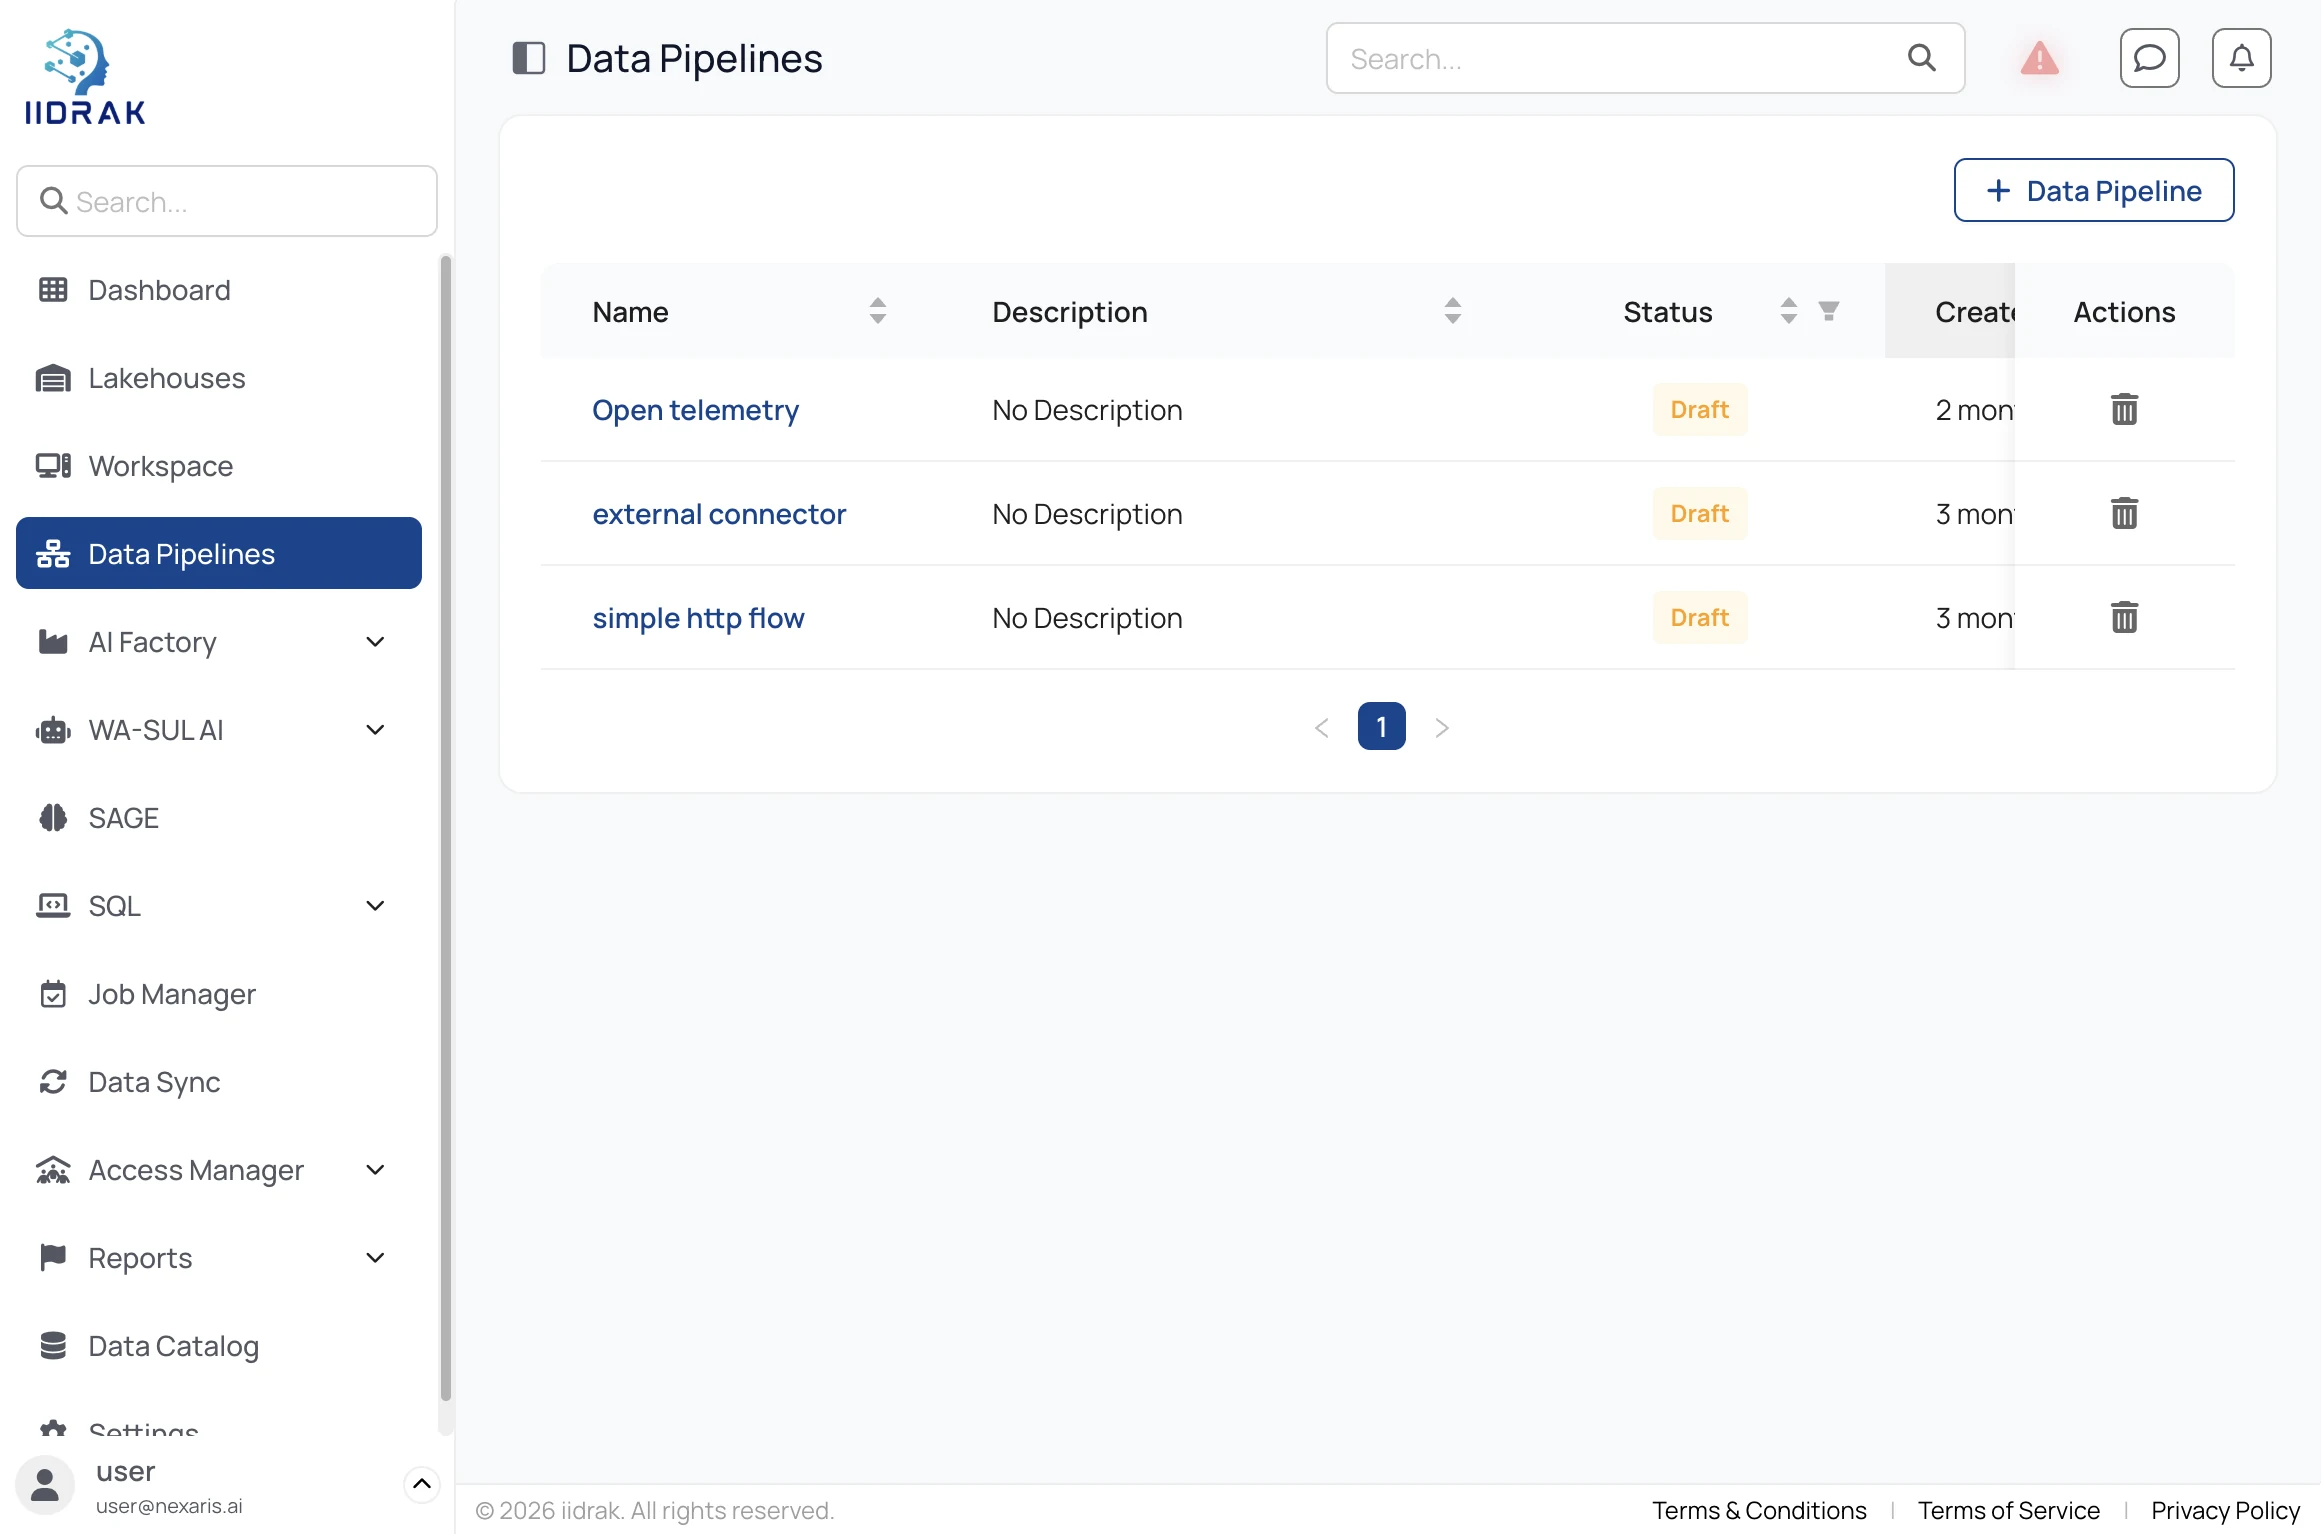The image size is (2322, 1534).
Task: Filter the Status column
Action: (1828, 311)
